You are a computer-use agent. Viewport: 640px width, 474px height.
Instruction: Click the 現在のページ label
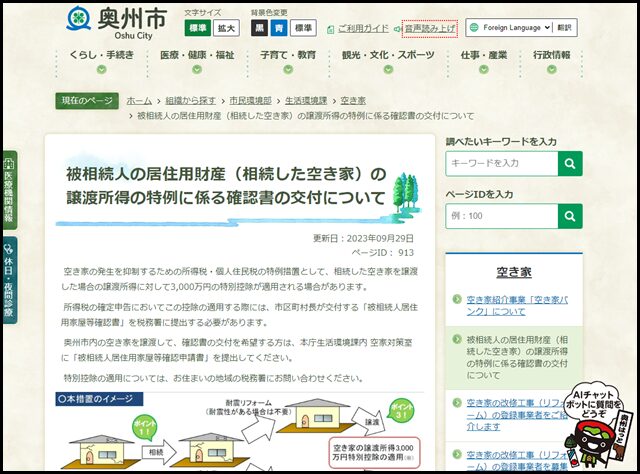pyautogui.click(x=87, y=101)
